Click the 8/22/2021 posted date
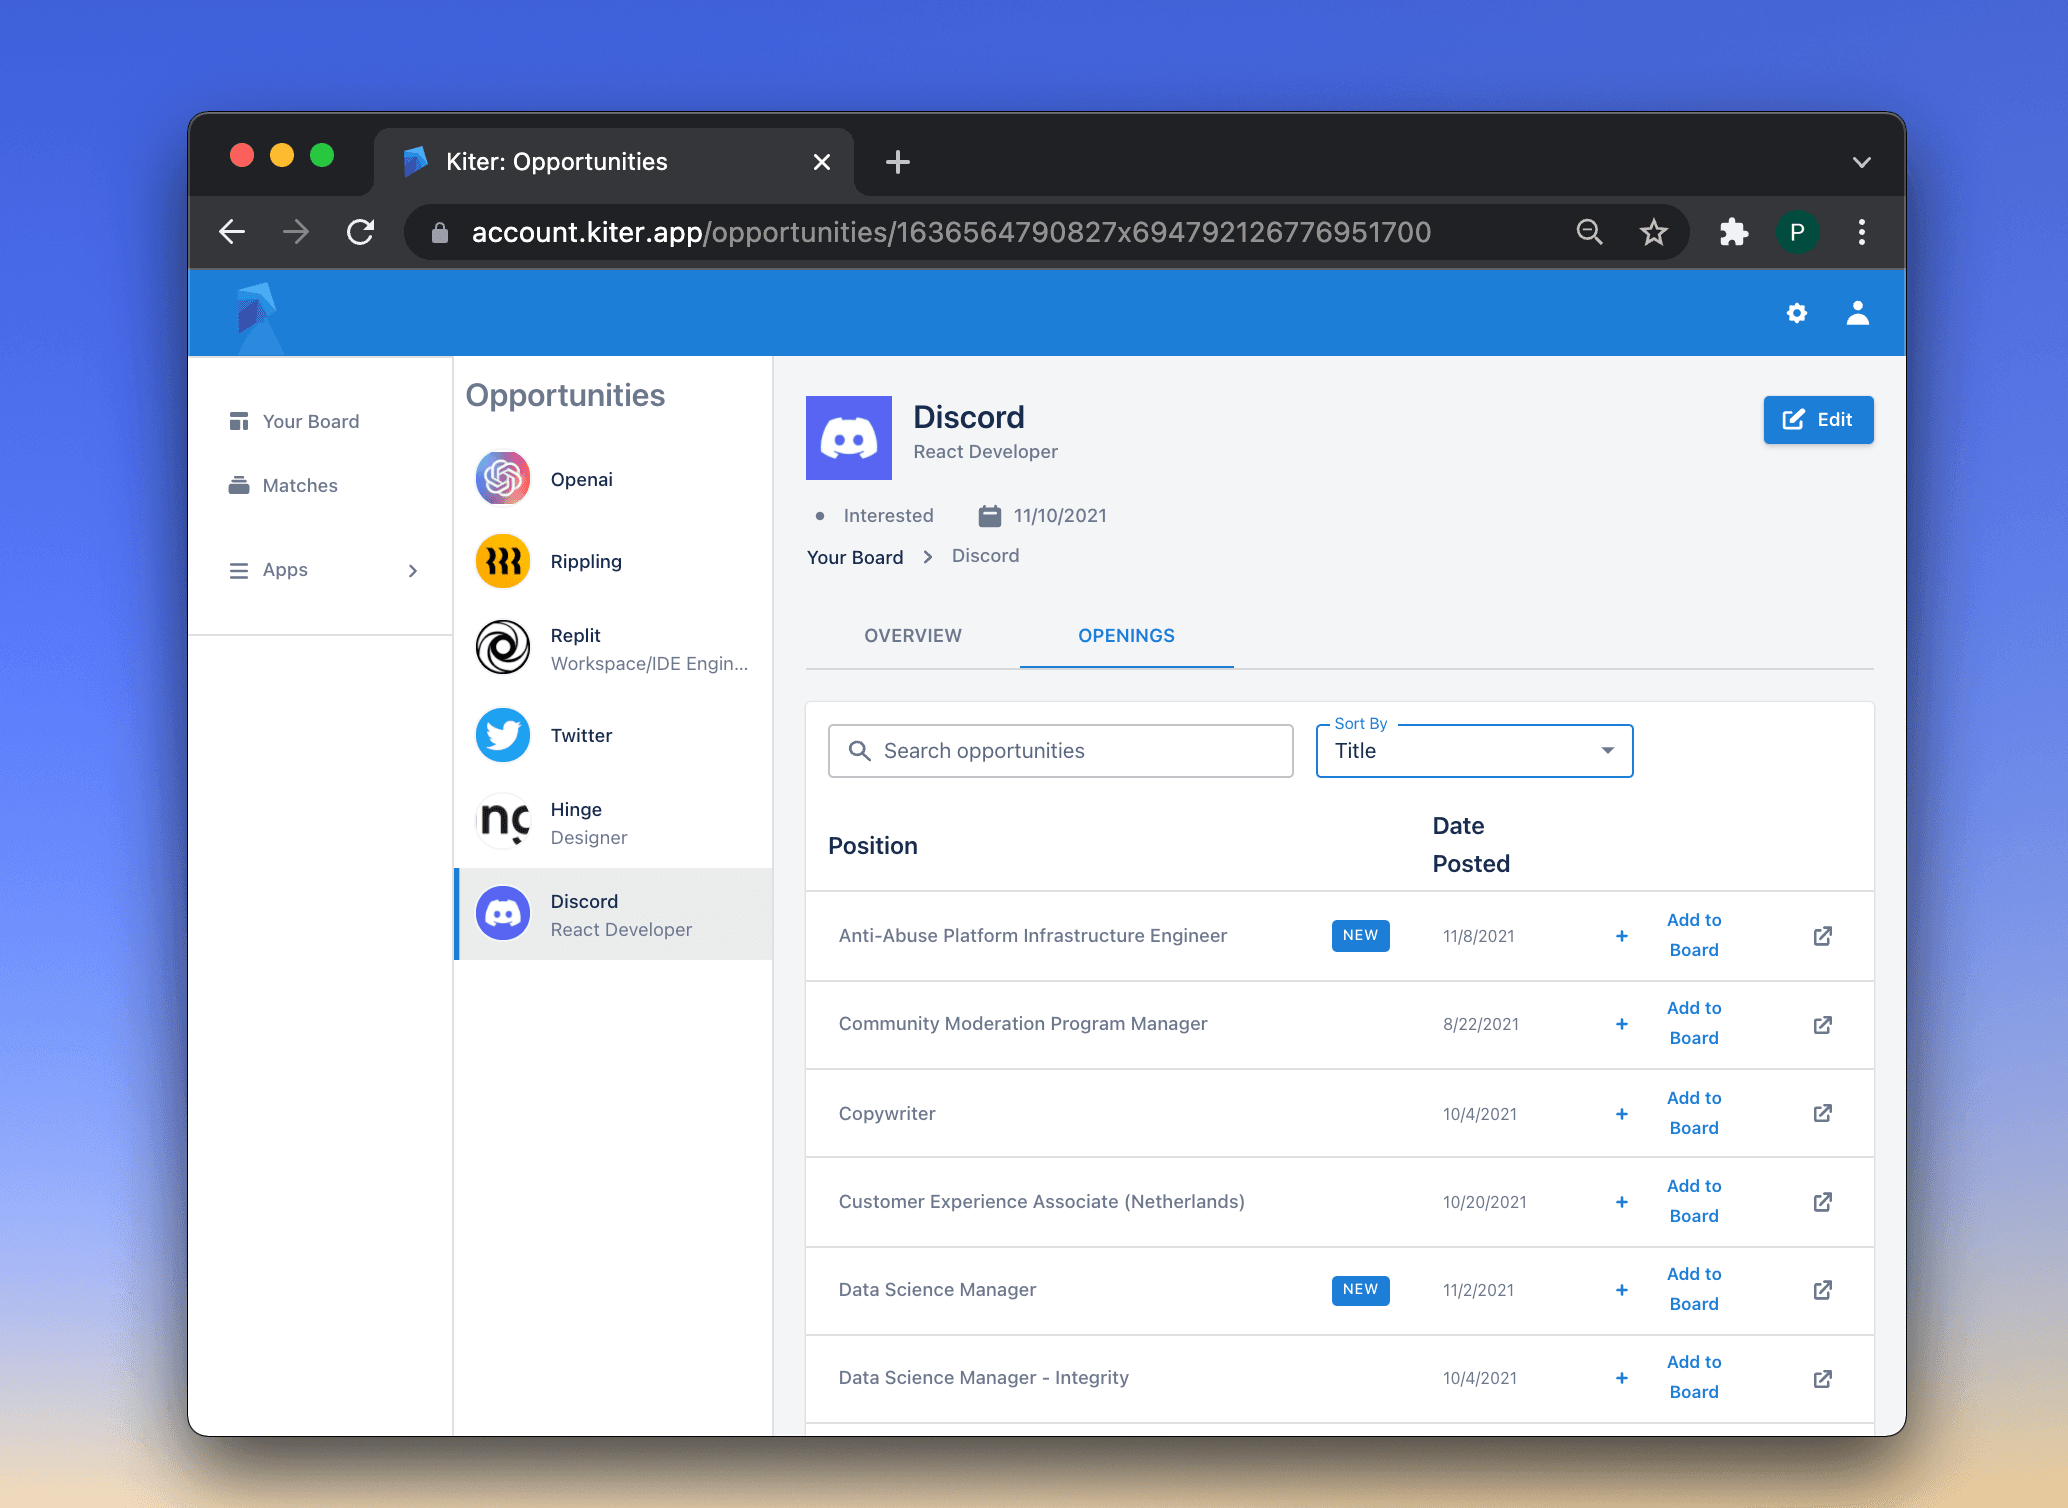 tap(1480, 1024)
